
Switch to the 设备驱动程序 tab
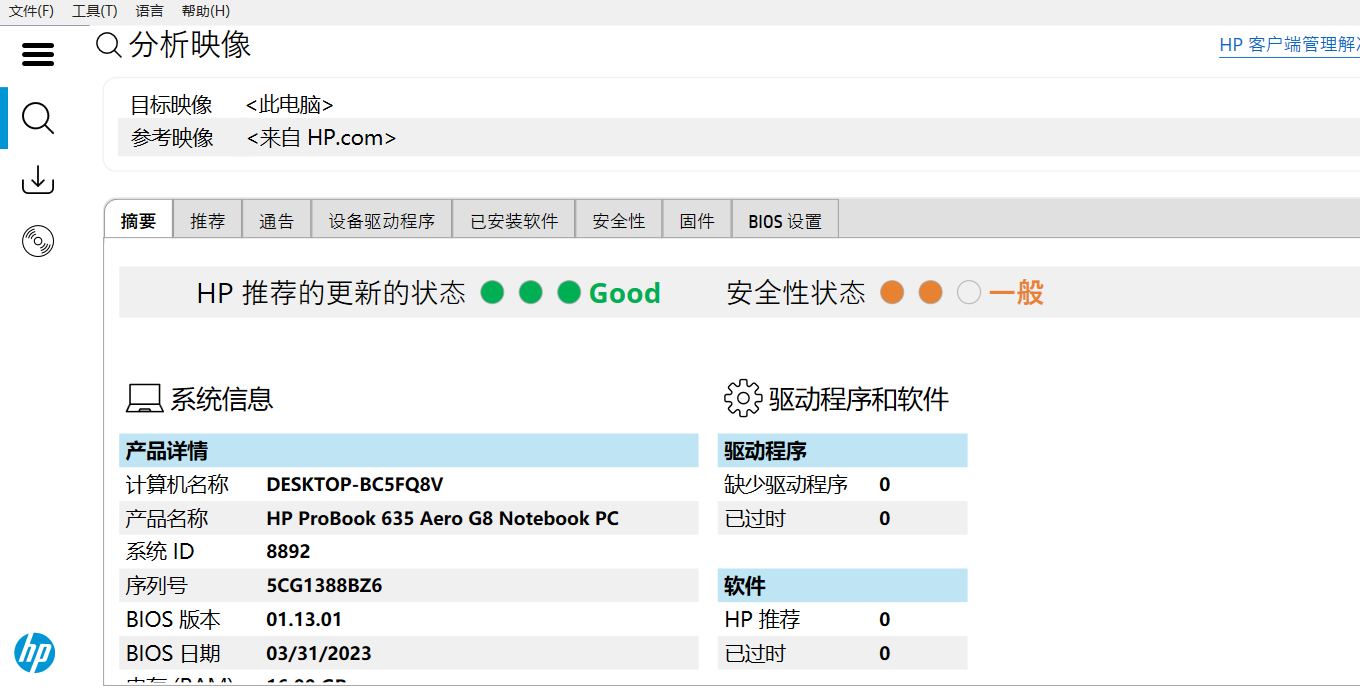(x=381, y=221)
